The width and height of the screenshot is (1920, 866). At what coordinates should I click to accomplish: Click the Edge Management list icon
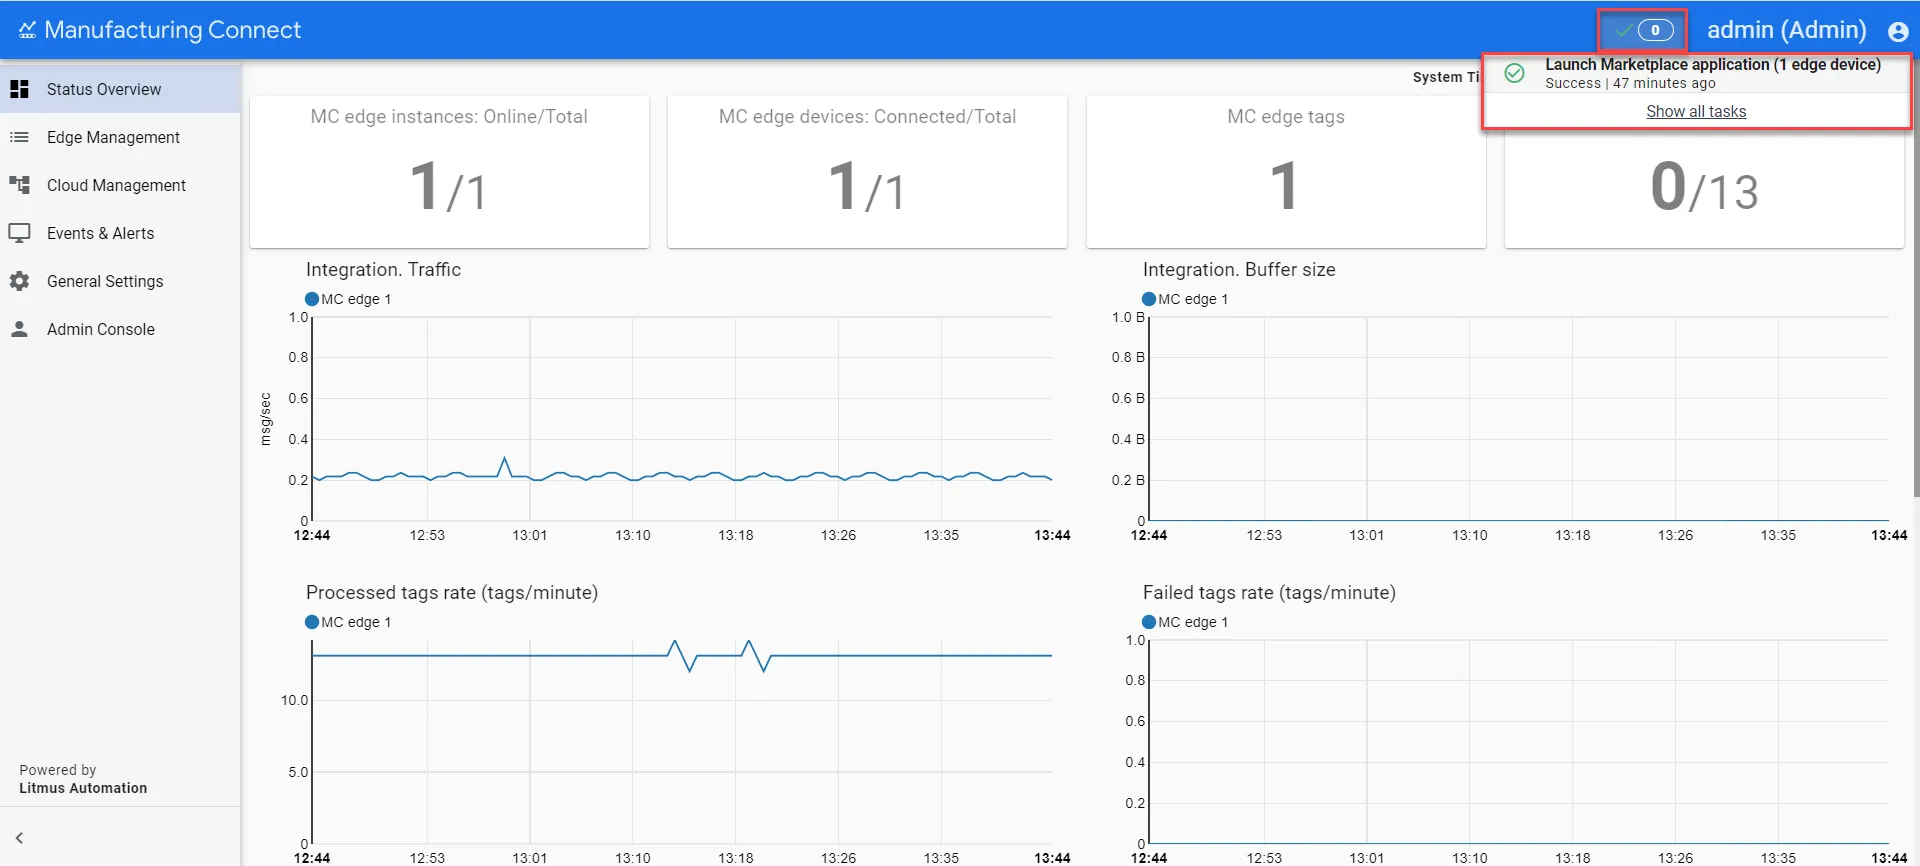coord(19,137)
